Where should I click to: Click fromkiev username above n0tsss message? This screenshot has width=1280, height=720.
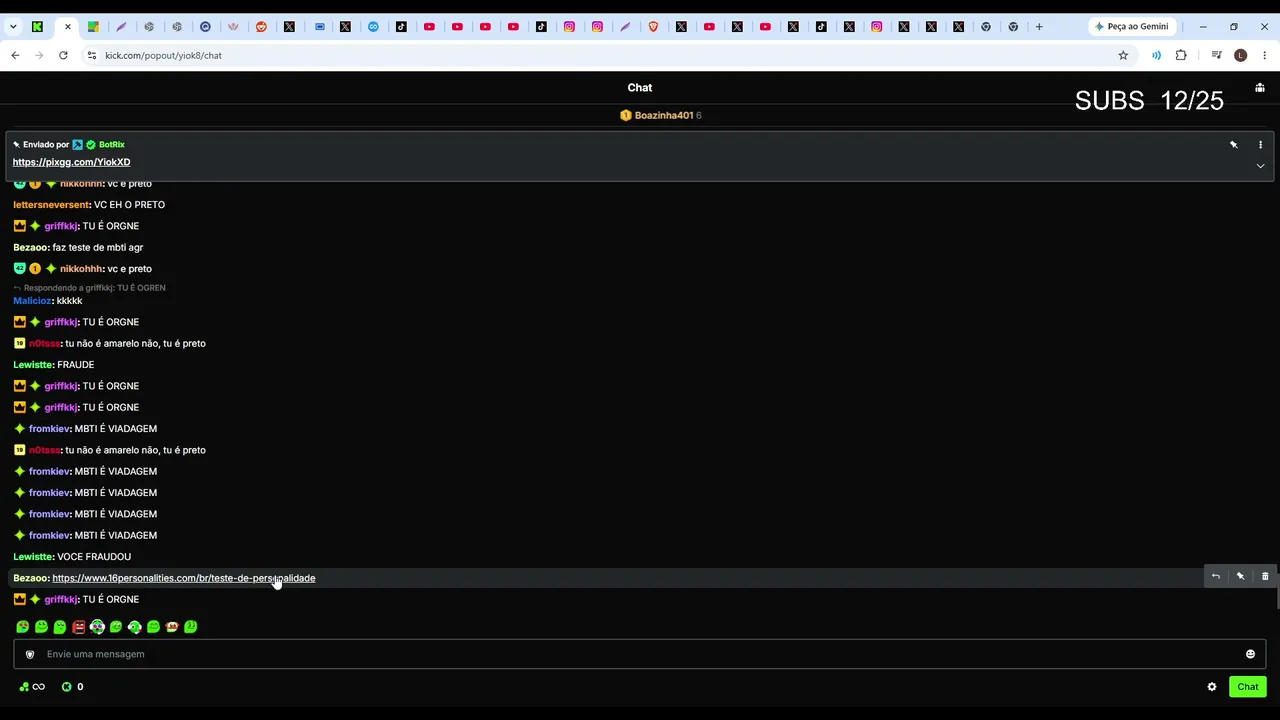coord(50,429)
